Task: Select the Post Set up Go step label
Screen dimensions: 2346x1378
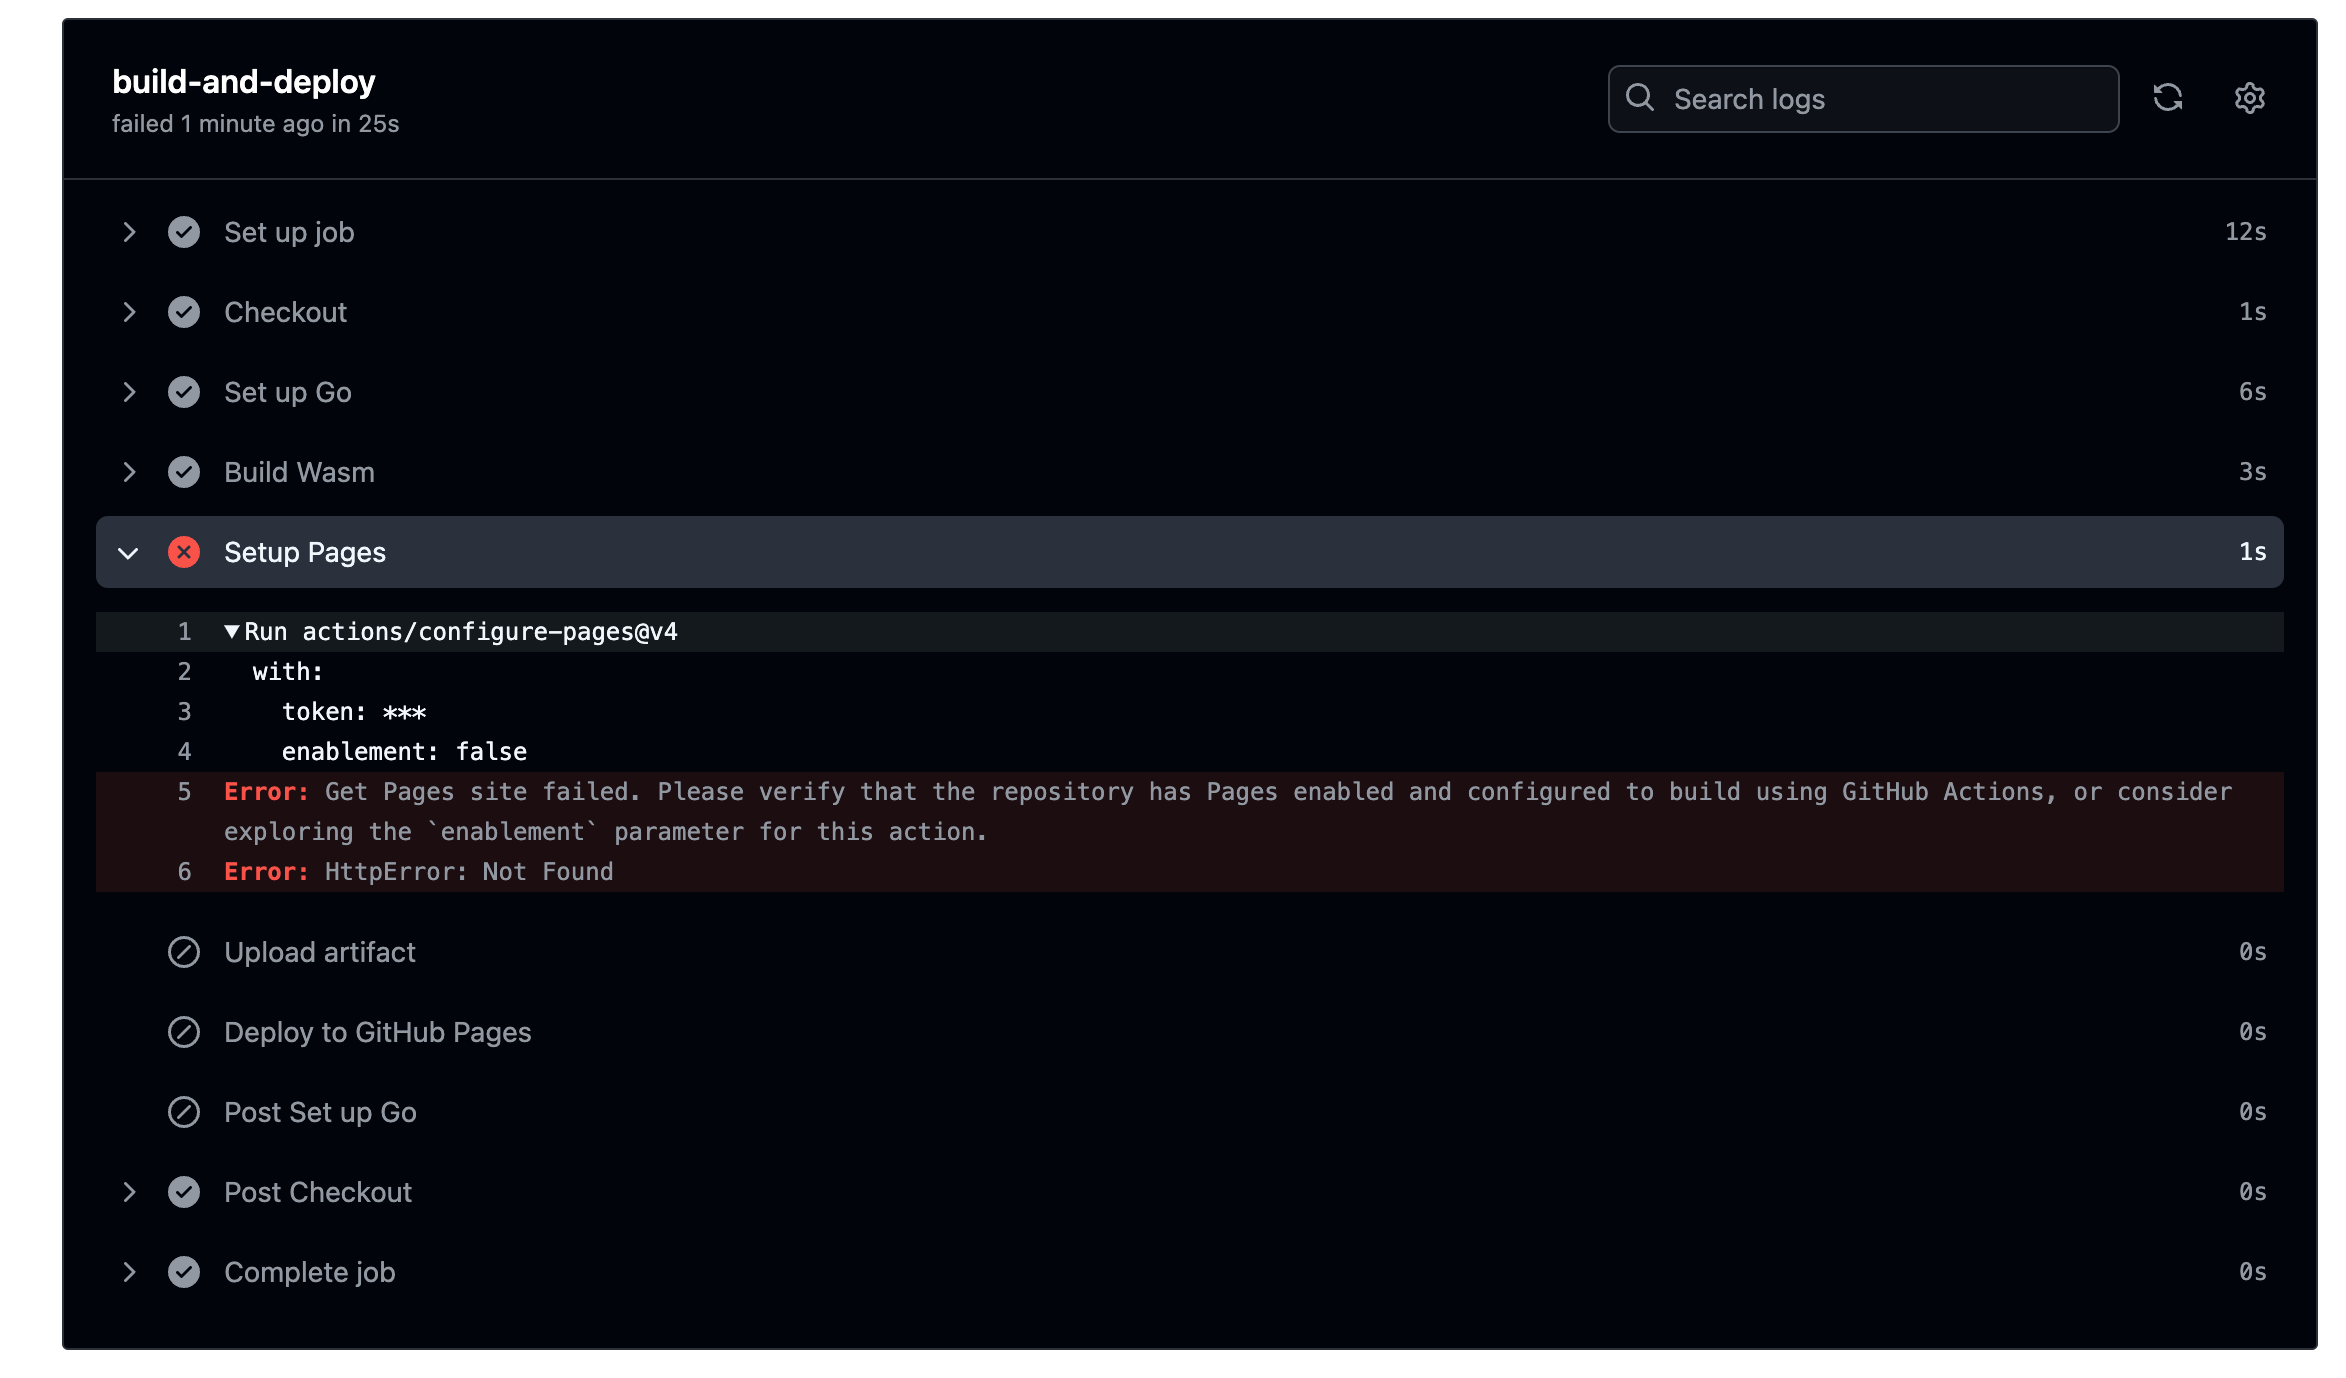Action: pos(320,1112)
